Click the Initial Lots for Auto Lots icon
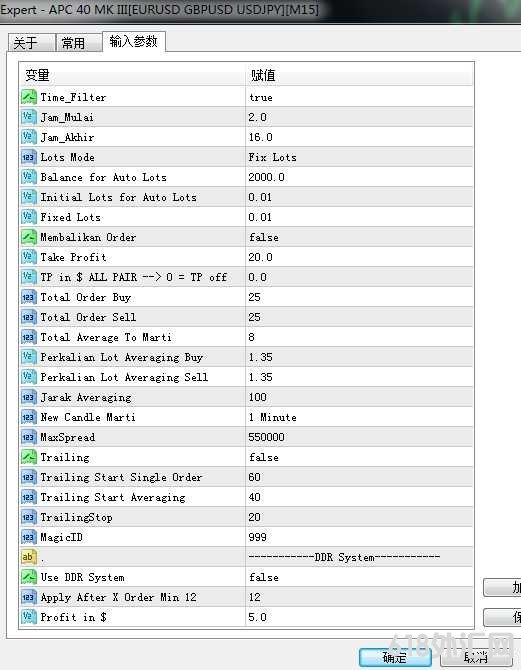521x670 pixels. point(29,197)
